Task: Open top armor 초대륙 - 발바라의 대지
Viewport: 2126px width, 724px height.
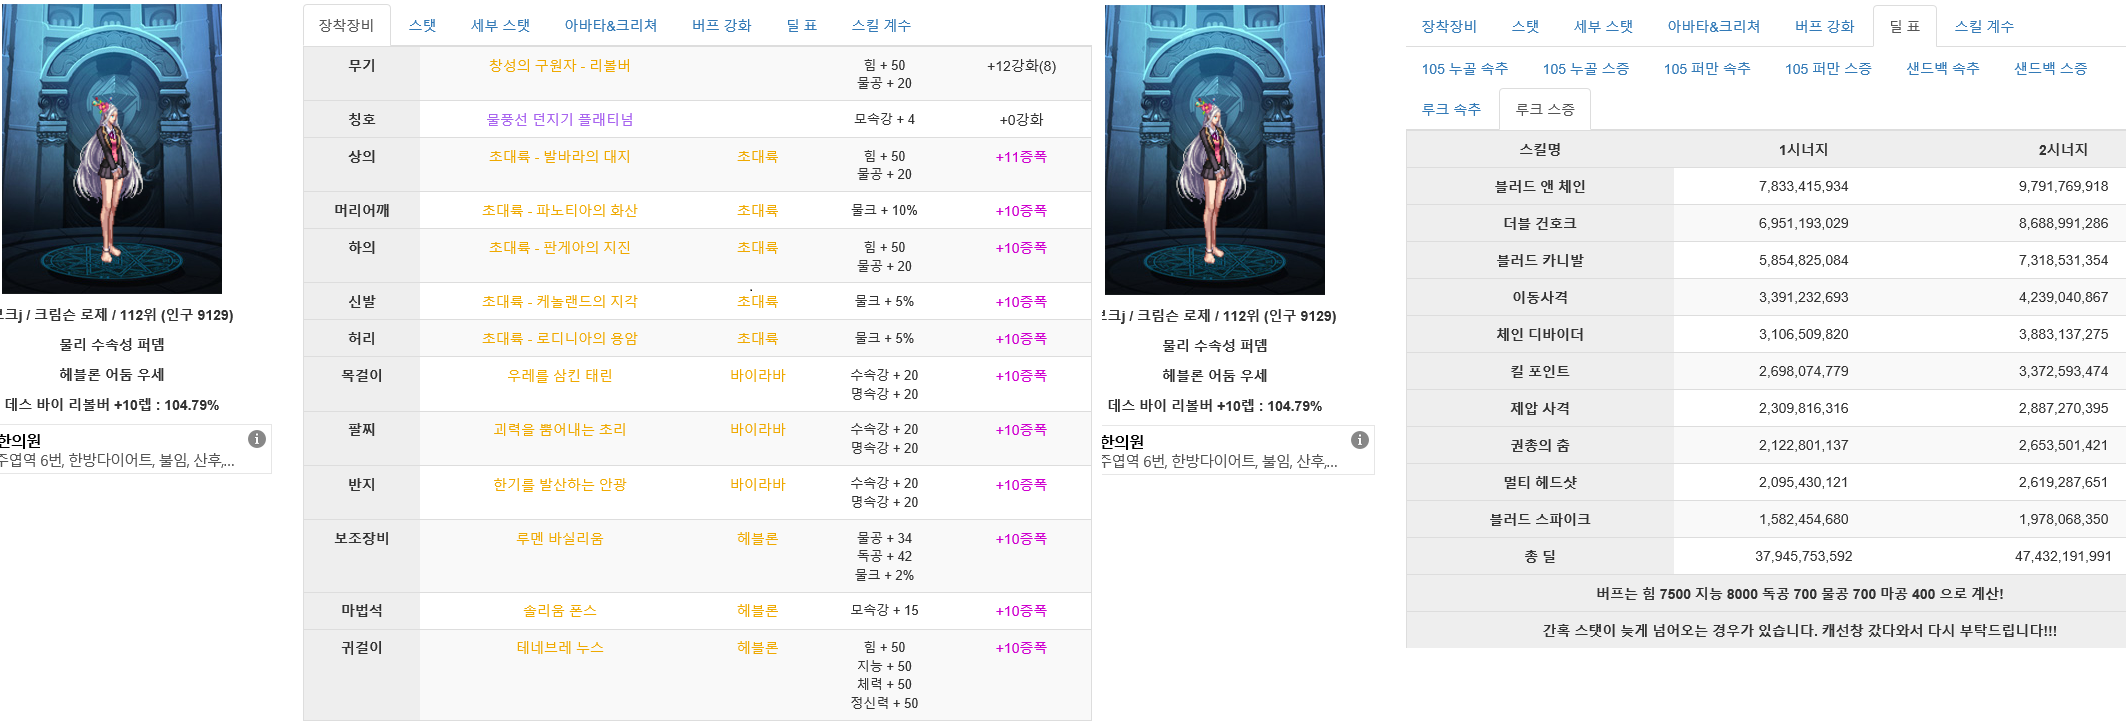Action: pos(559,156)
